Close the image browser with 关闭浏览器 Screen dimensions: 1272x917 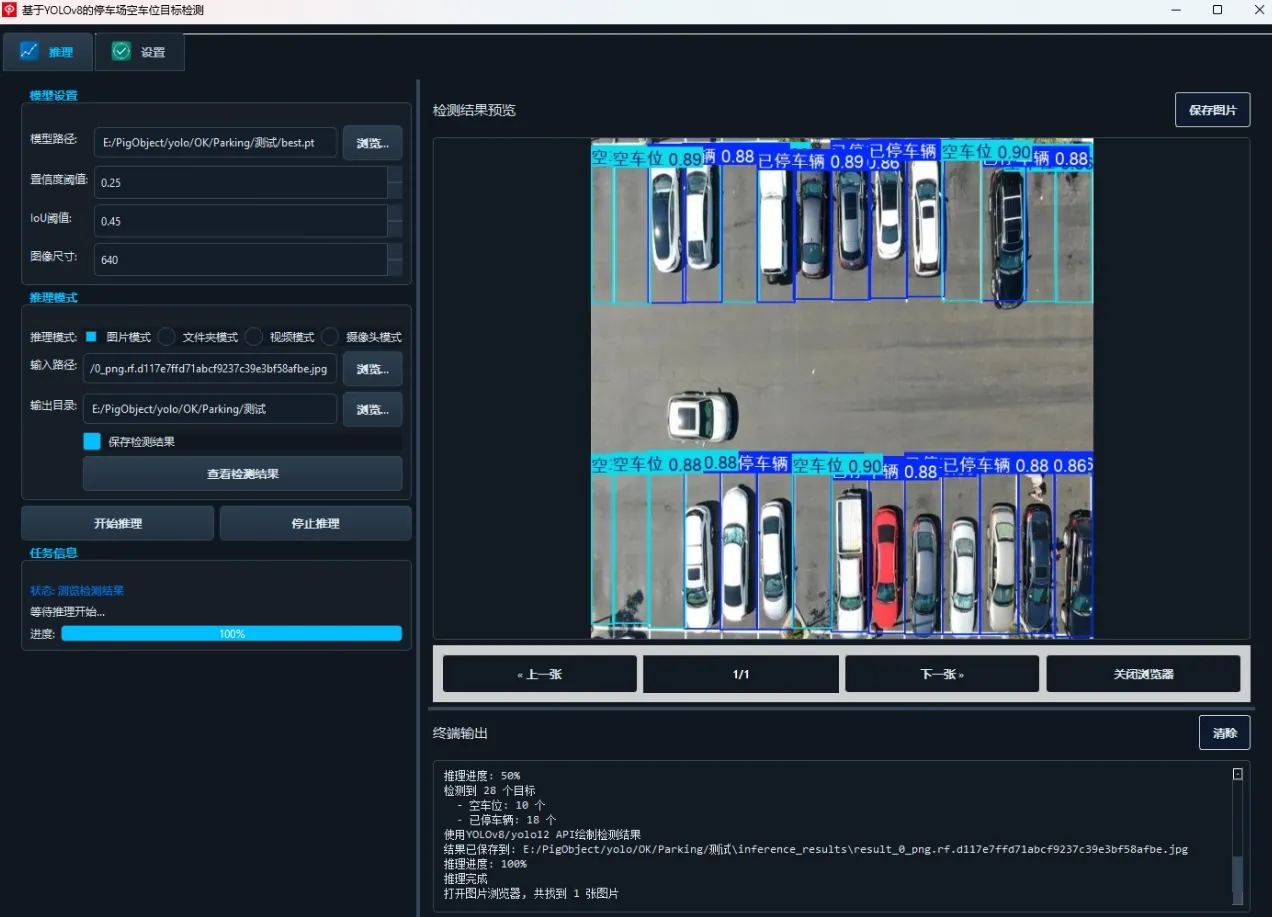[x=1143, y=674]
